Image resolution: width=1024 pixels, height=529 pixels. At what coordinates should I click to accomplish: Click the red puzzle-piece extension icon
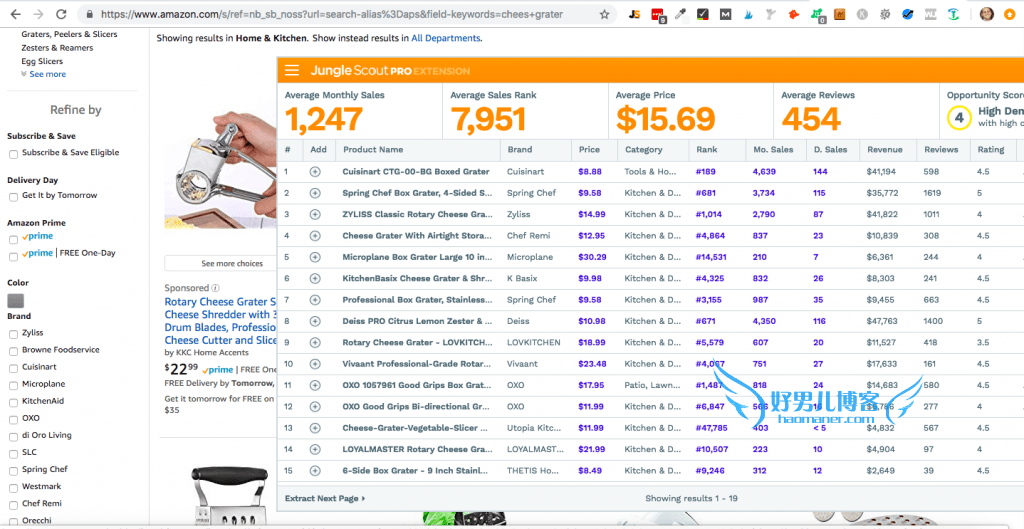[x=793, y=14]
